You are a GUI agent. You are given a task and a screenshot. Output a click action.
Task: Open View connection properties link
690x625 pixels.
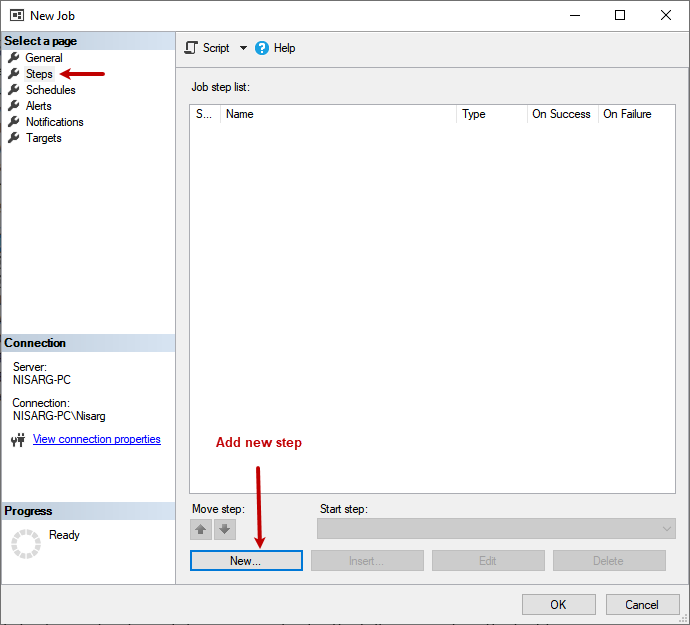click(x=97, y=439)
